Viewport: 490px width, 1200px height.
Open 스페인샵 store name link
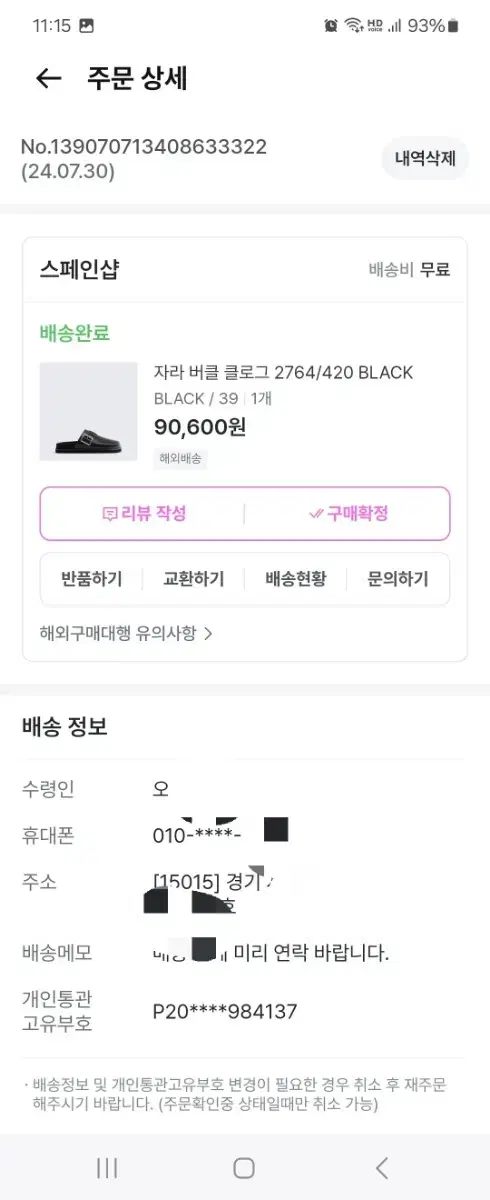click(79, 269)
